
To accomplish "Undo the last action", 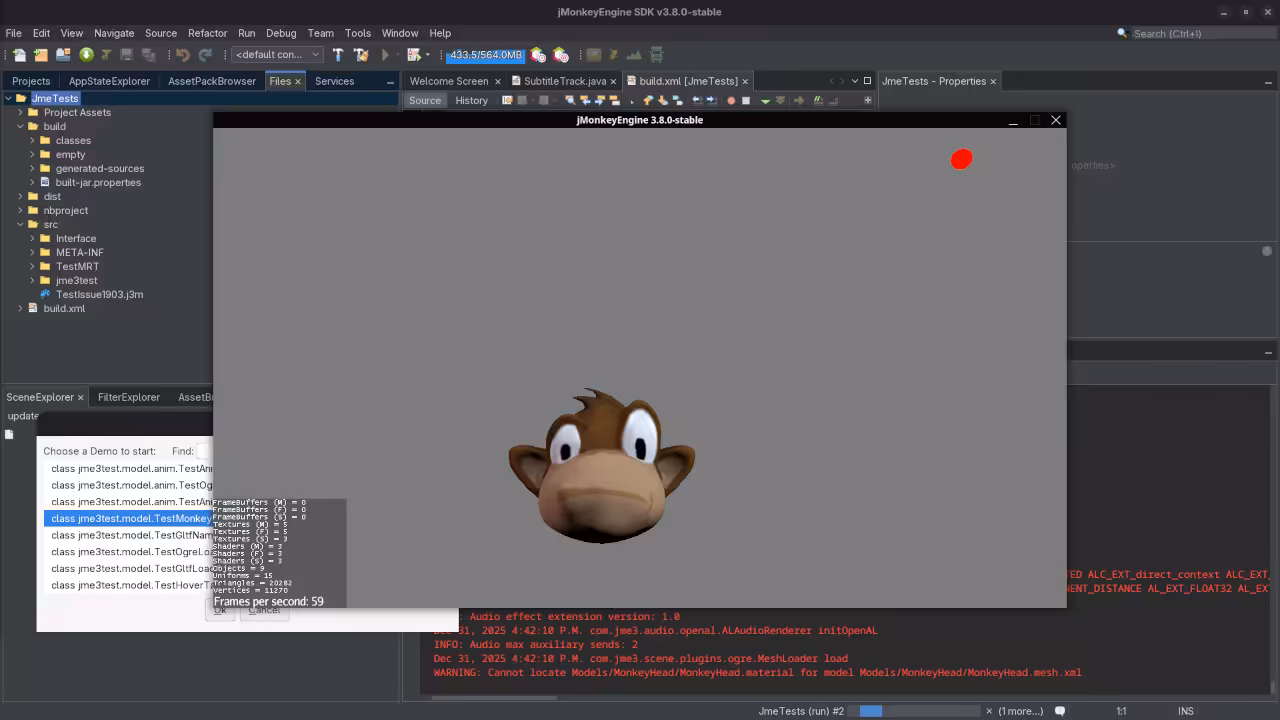I will click(183, 55).
